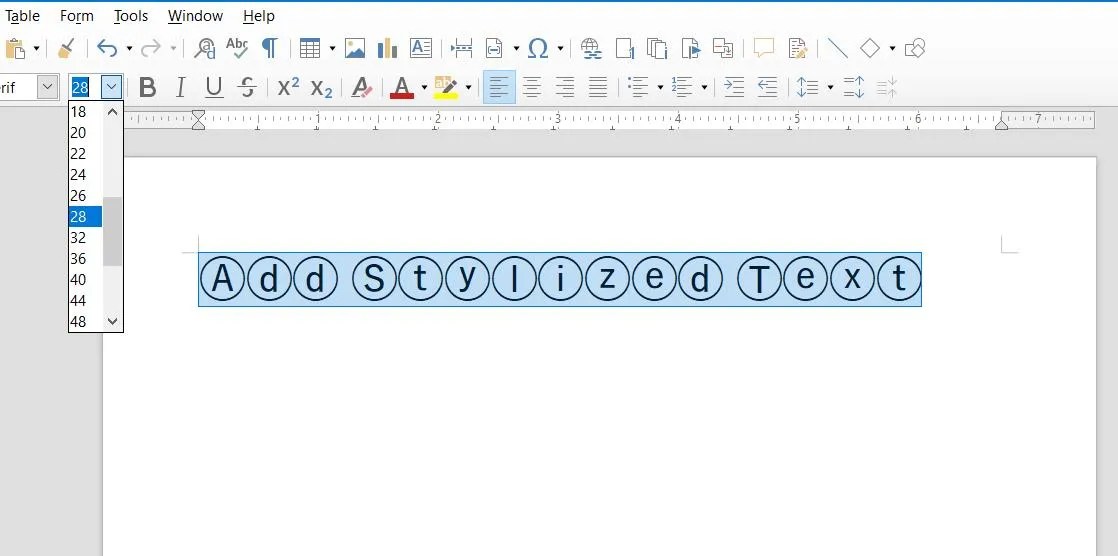Insert a page break
The width and height of the screenshot is (1118, 556).
462,48
